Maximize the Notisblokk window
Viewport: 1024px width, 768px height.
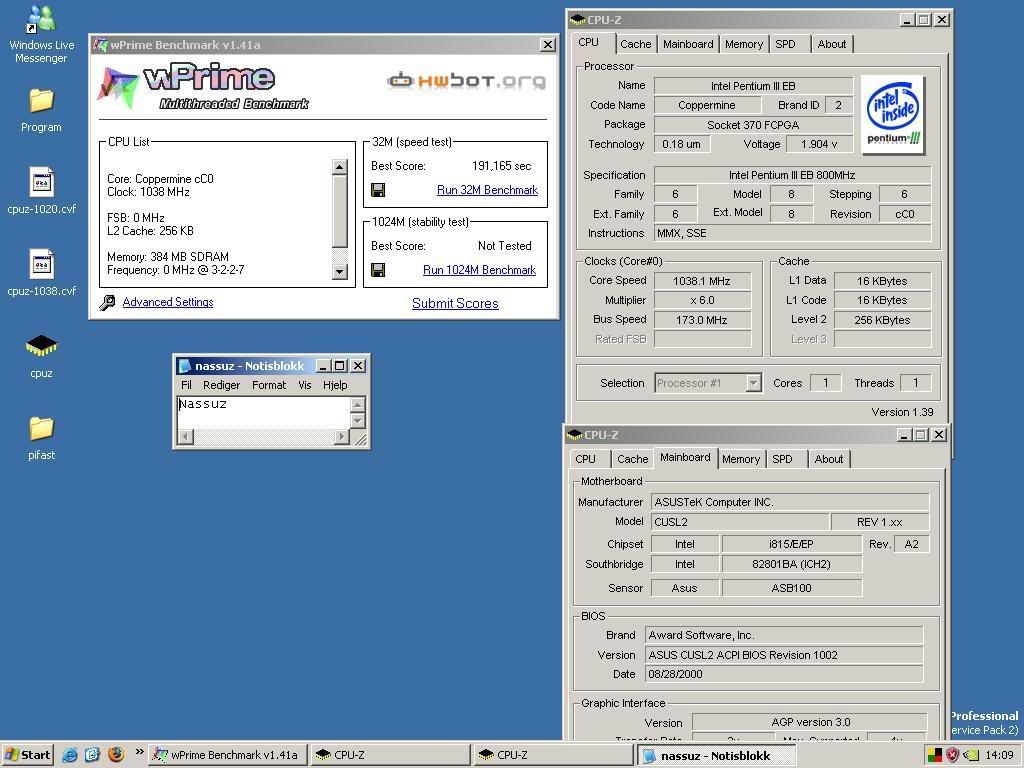pyautogui.click(x=340, y=366)
